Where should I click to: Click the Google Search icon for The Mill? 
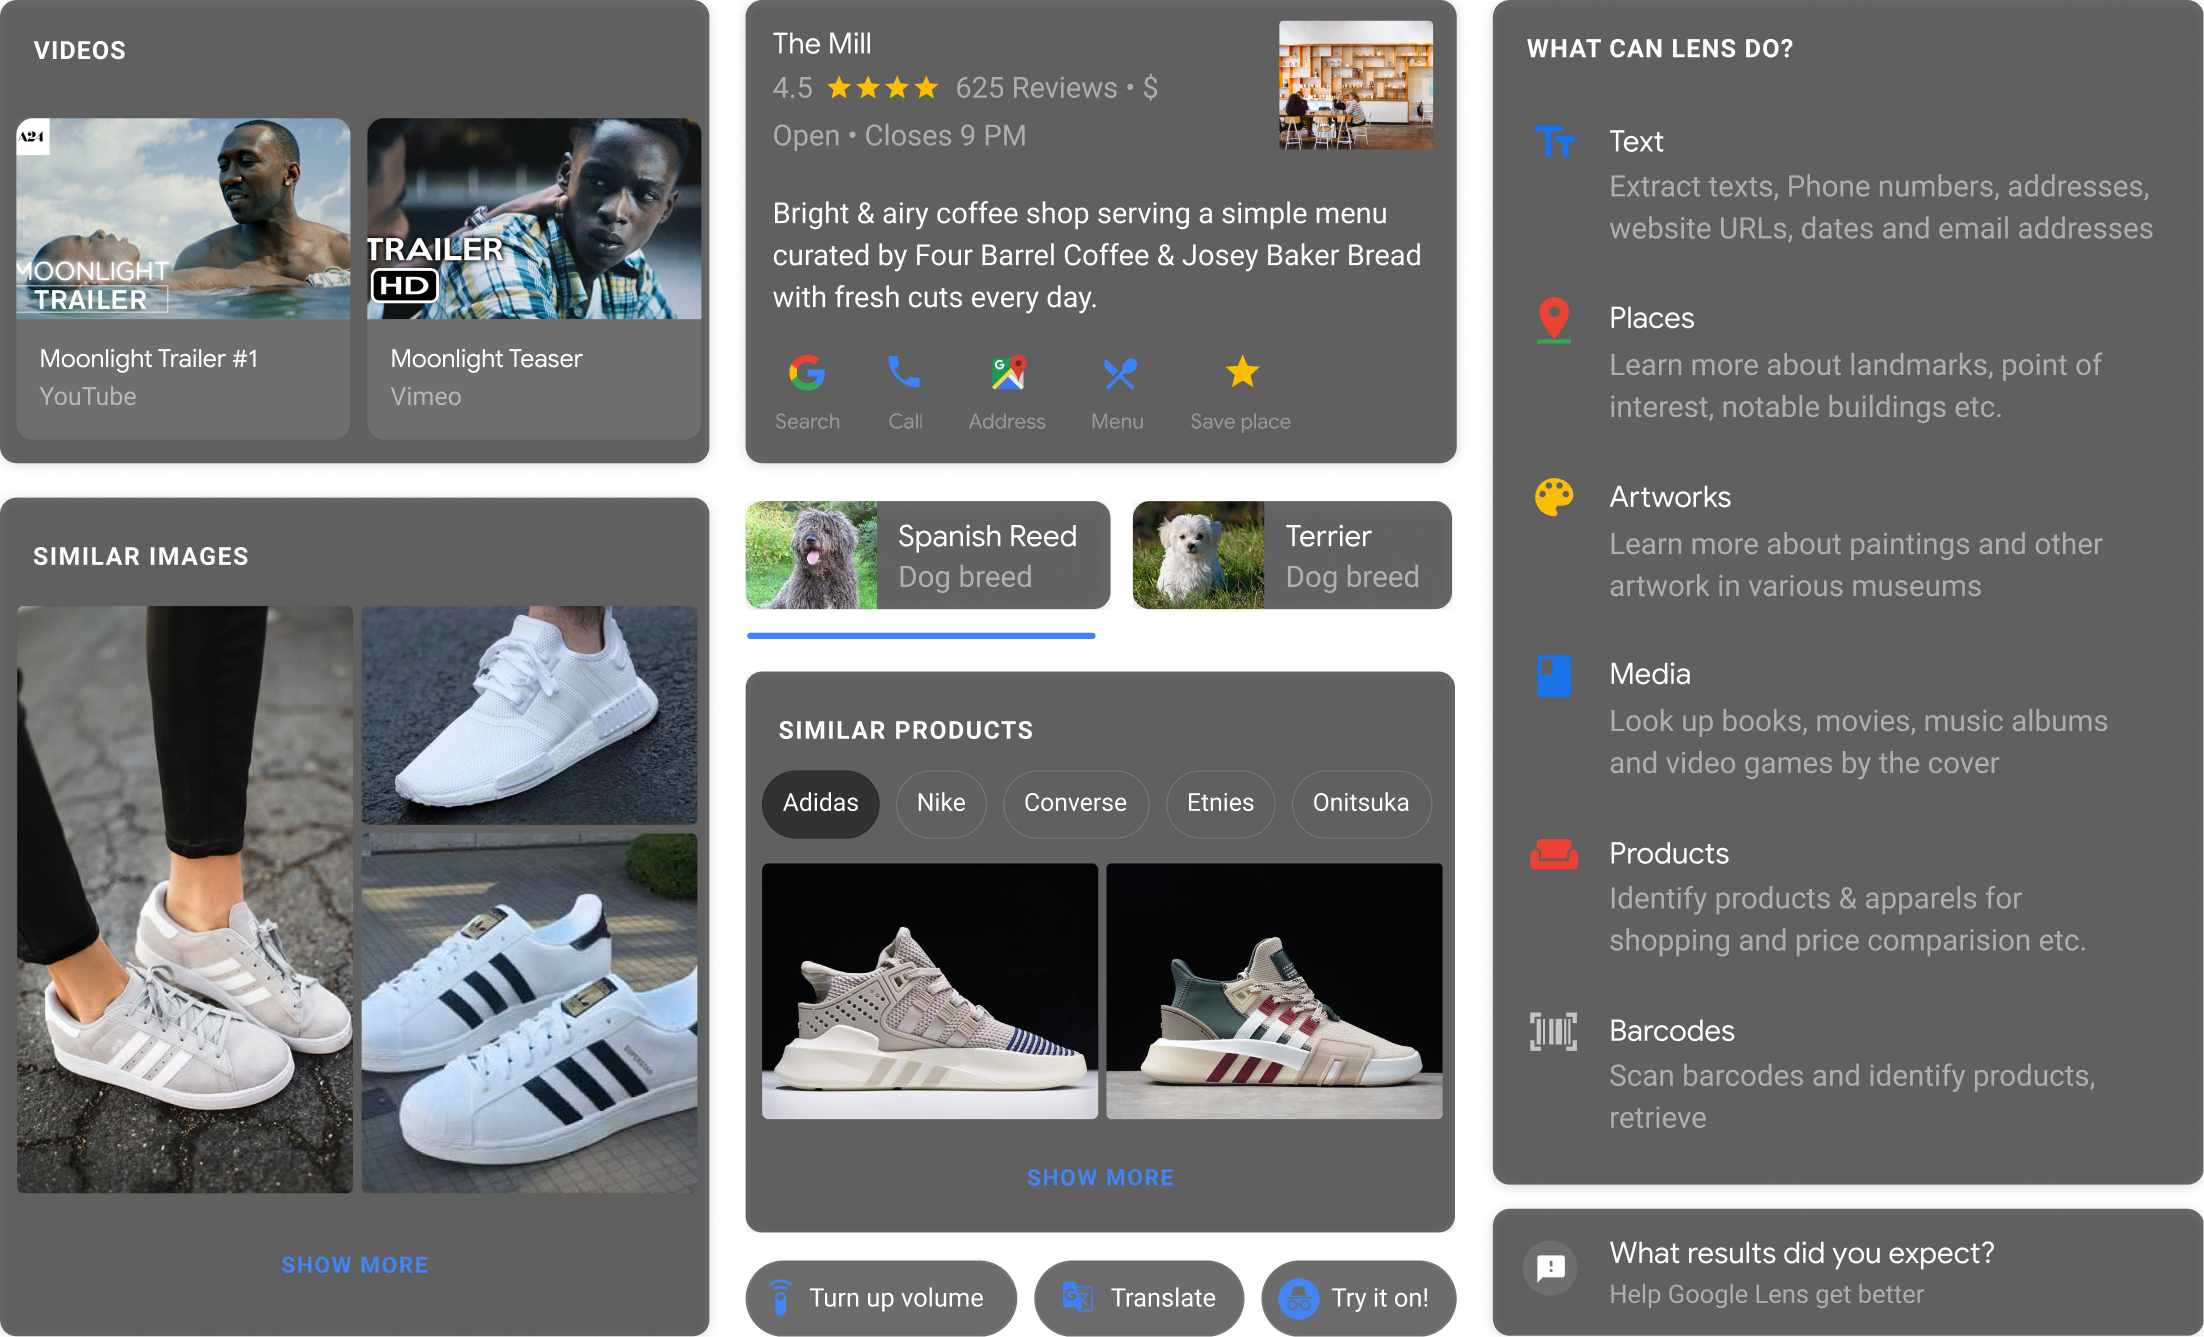click(x=807, y=373)
